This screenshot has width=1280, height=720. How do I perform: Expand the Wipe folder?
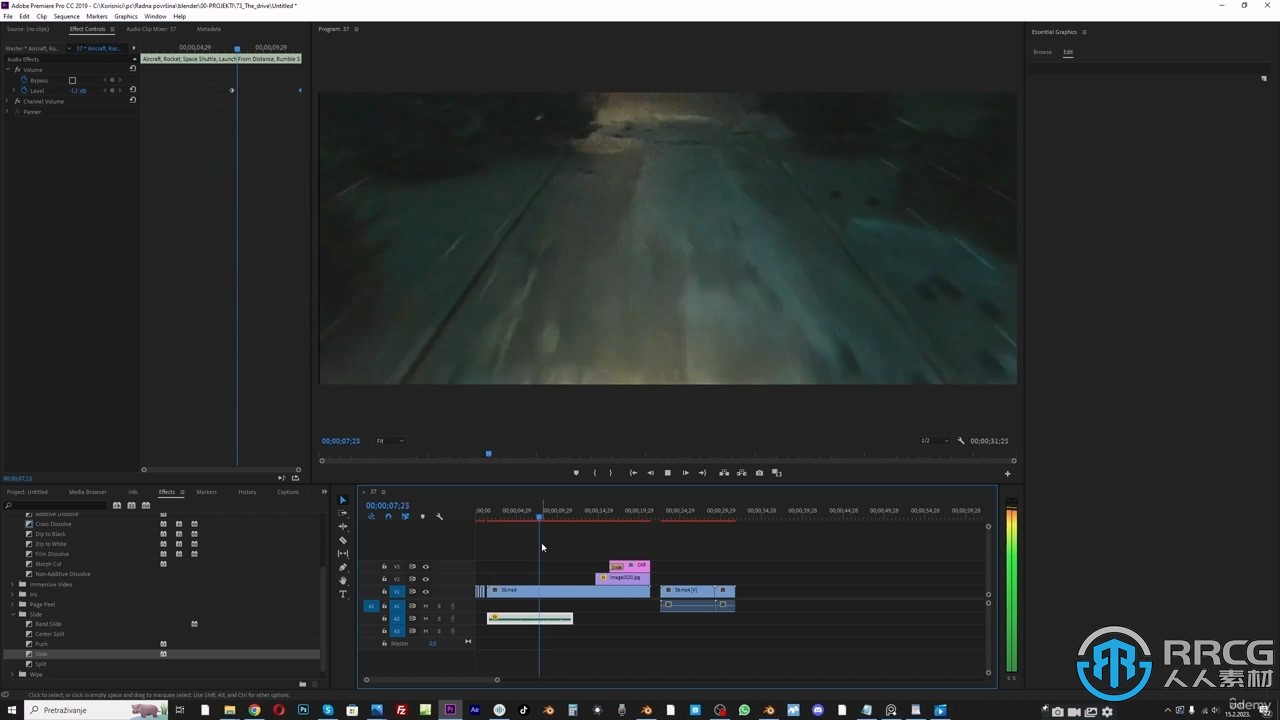click(13, 674)
